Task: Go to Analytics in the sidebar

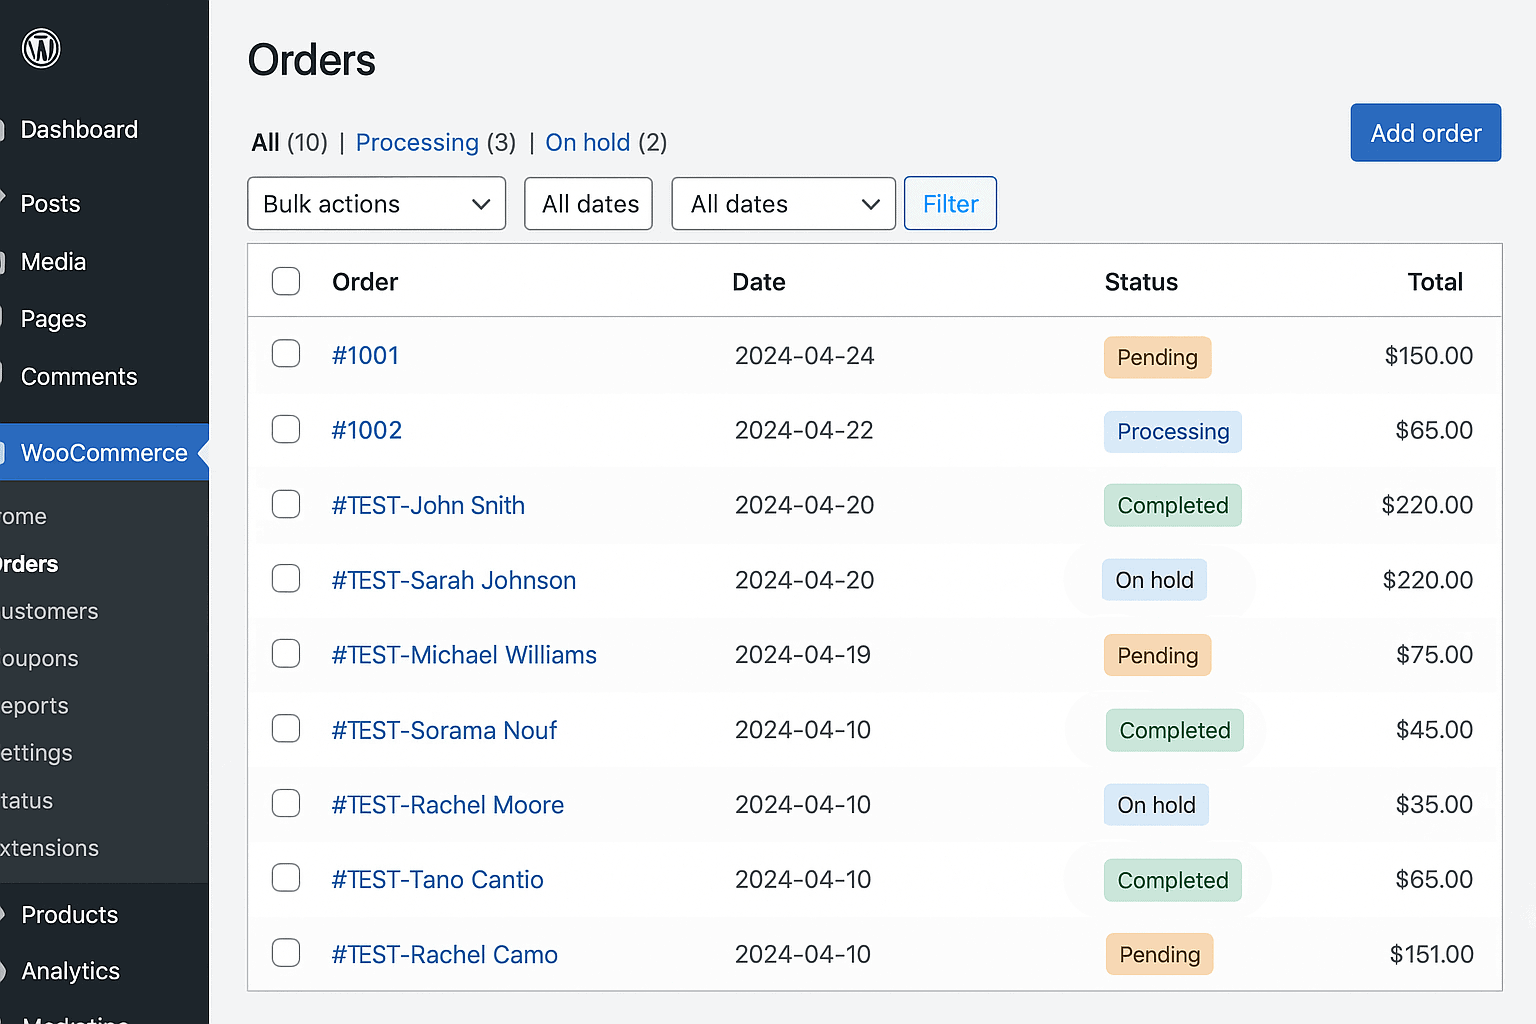Action: 71,971
